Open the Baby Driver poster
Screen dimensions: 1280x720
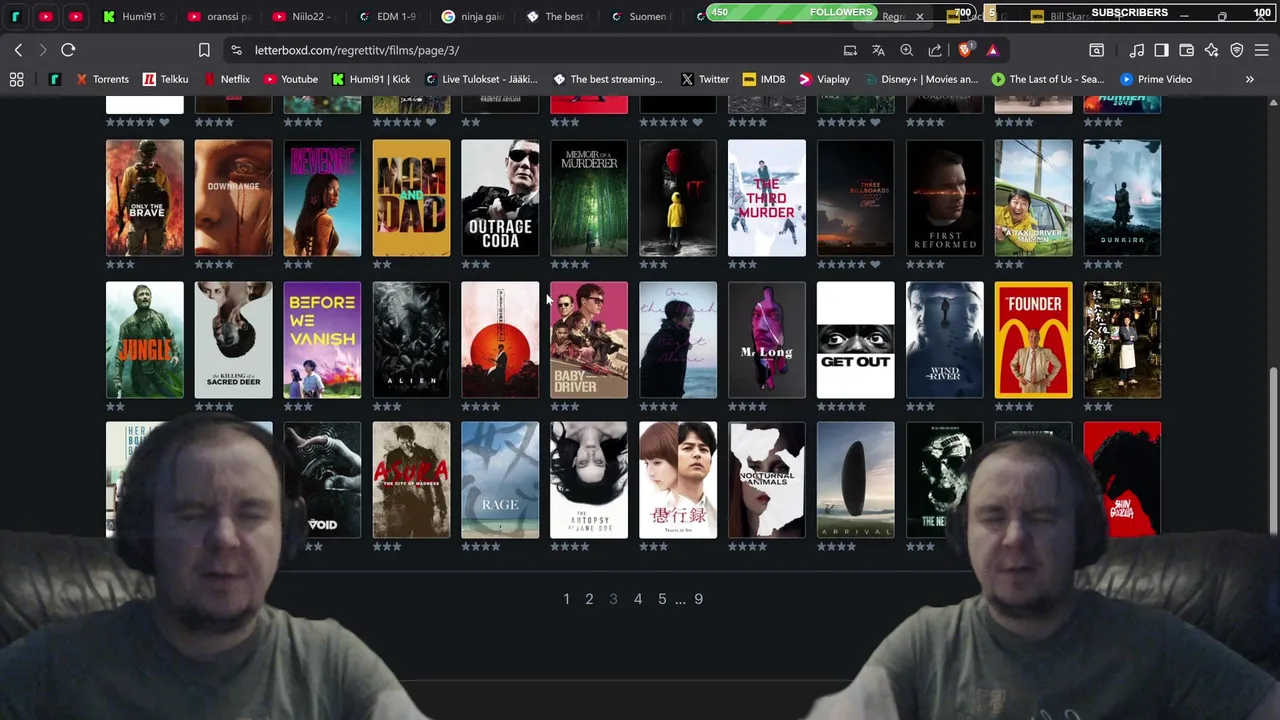589,340
